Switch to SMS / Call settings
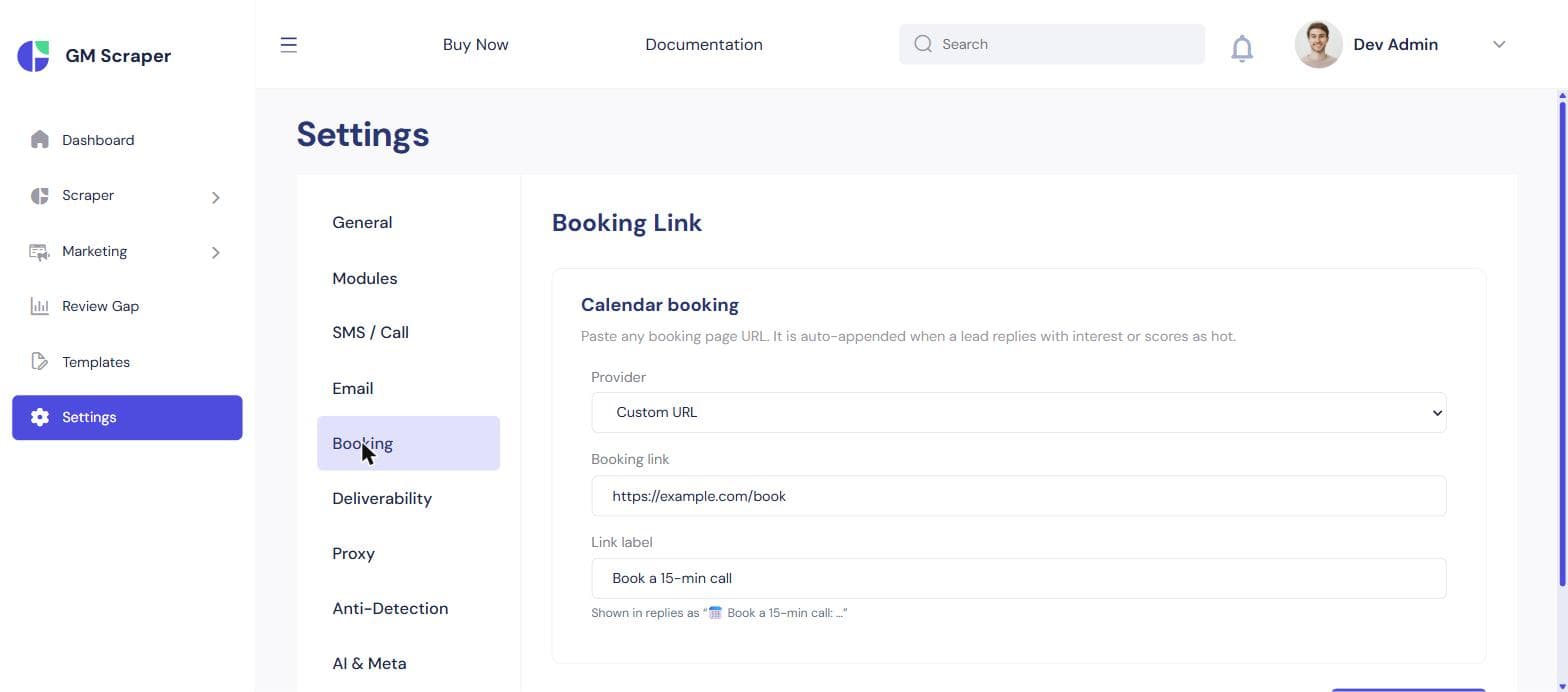The image size is (1568, 692). 408,333
